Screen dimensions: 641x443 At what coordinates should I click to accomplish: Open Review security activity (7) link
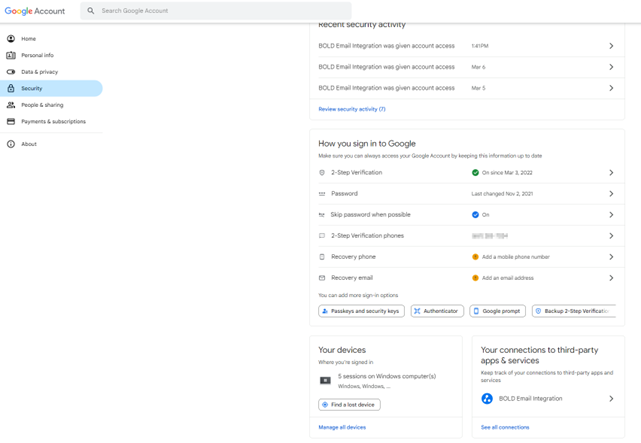tap(352, 109)
